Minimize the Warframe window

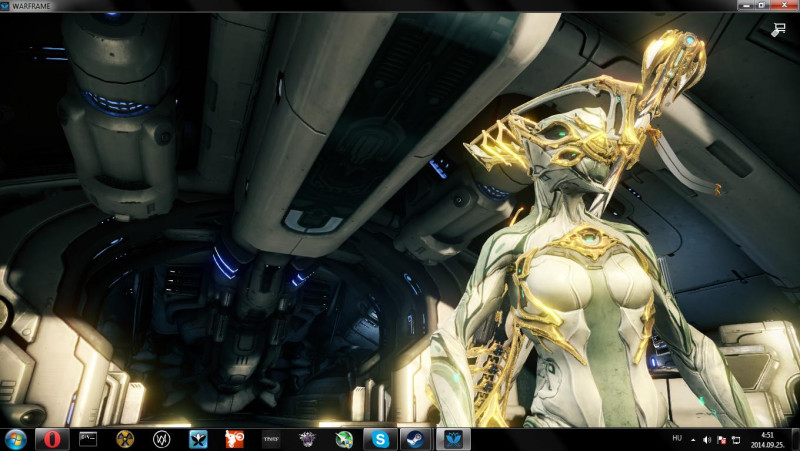[747, 5]
